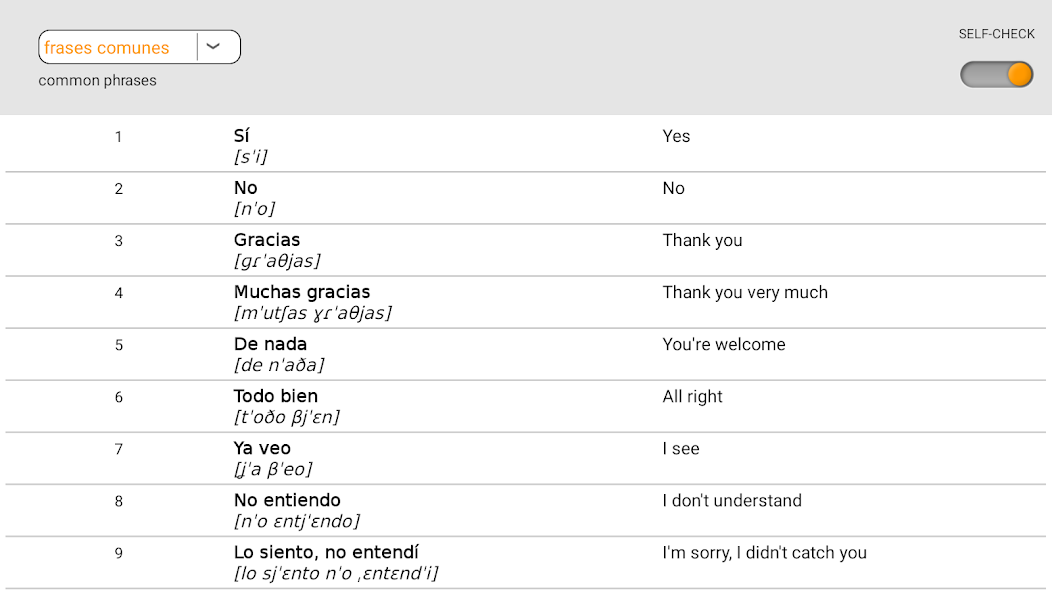Click row number 9
1052x592 pixels.
119,553
